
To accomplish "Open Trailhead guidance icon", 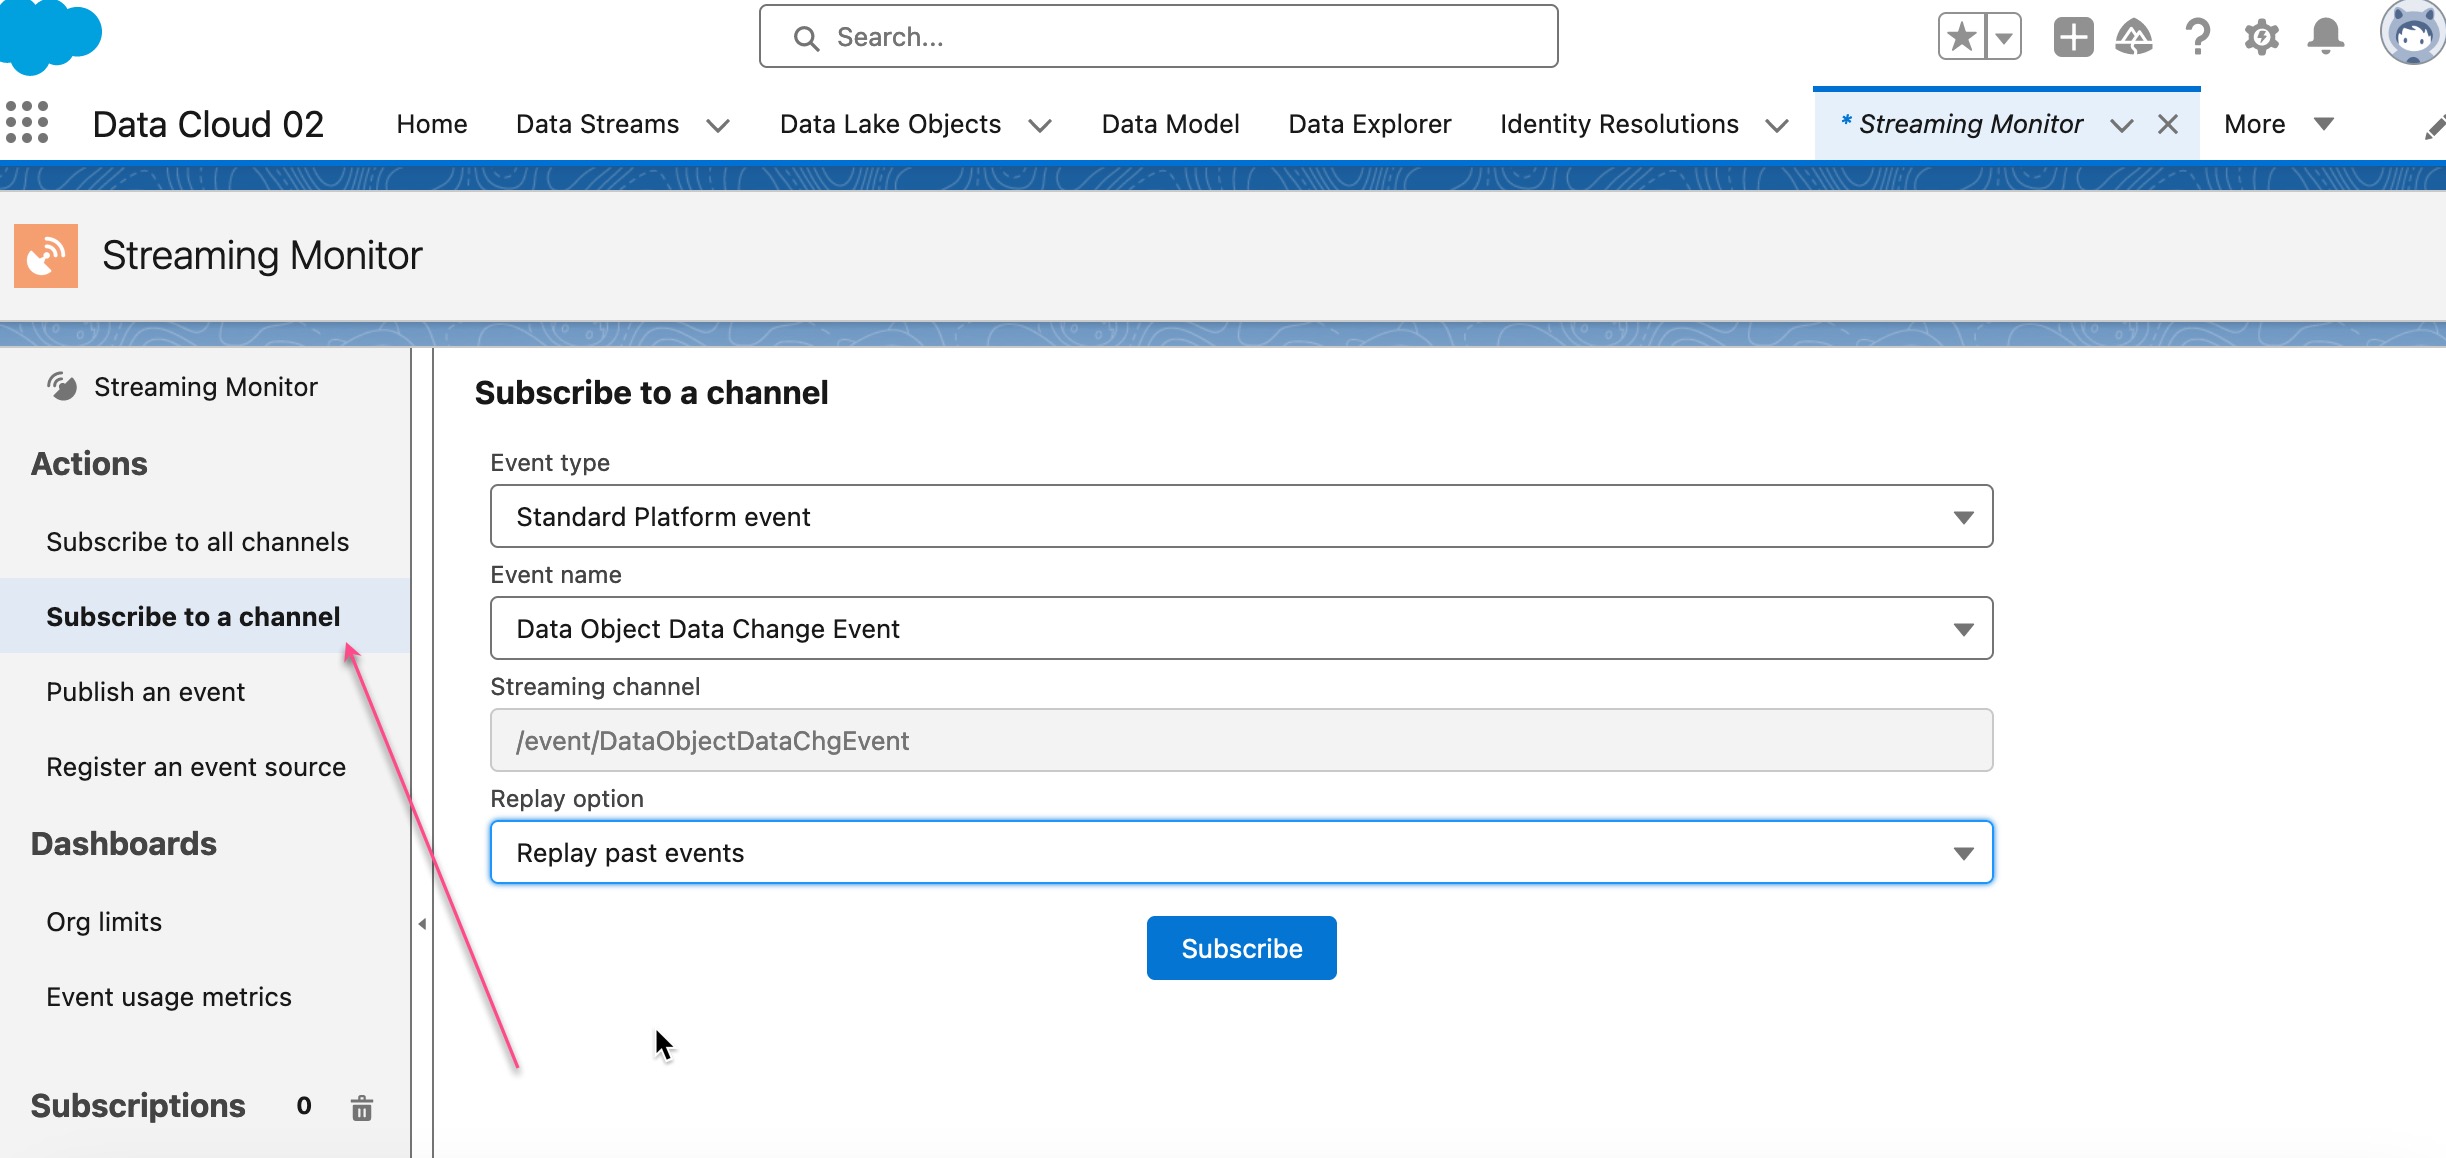I will coord(2134,38).
